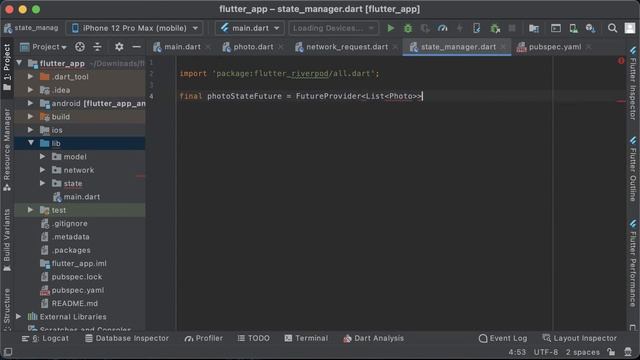The image size is (640, 360).
Task: Open TODO tool window
Action: tap(253, 338)
